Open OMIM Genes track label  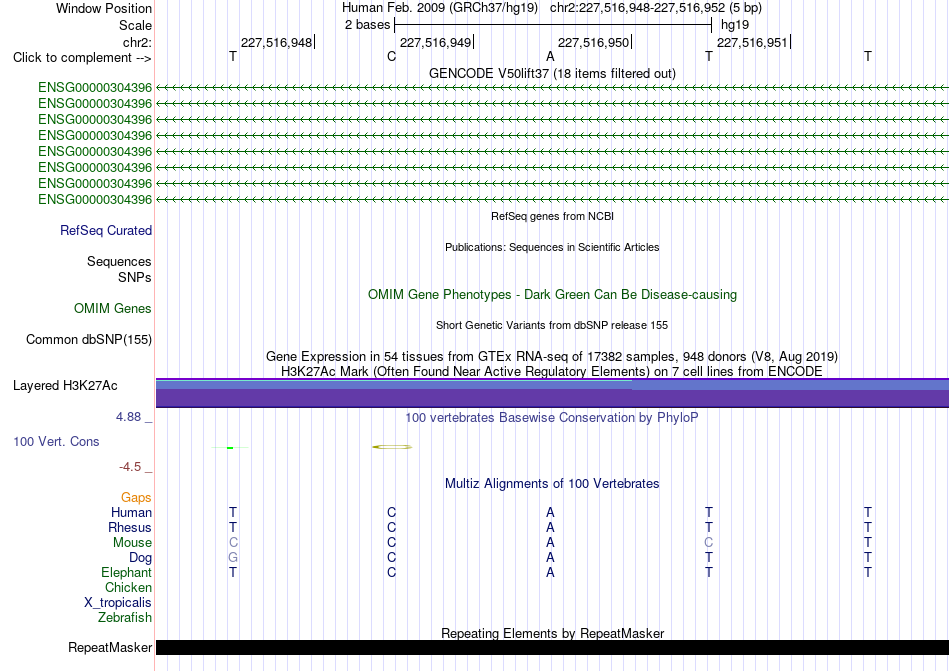(113, 308)
